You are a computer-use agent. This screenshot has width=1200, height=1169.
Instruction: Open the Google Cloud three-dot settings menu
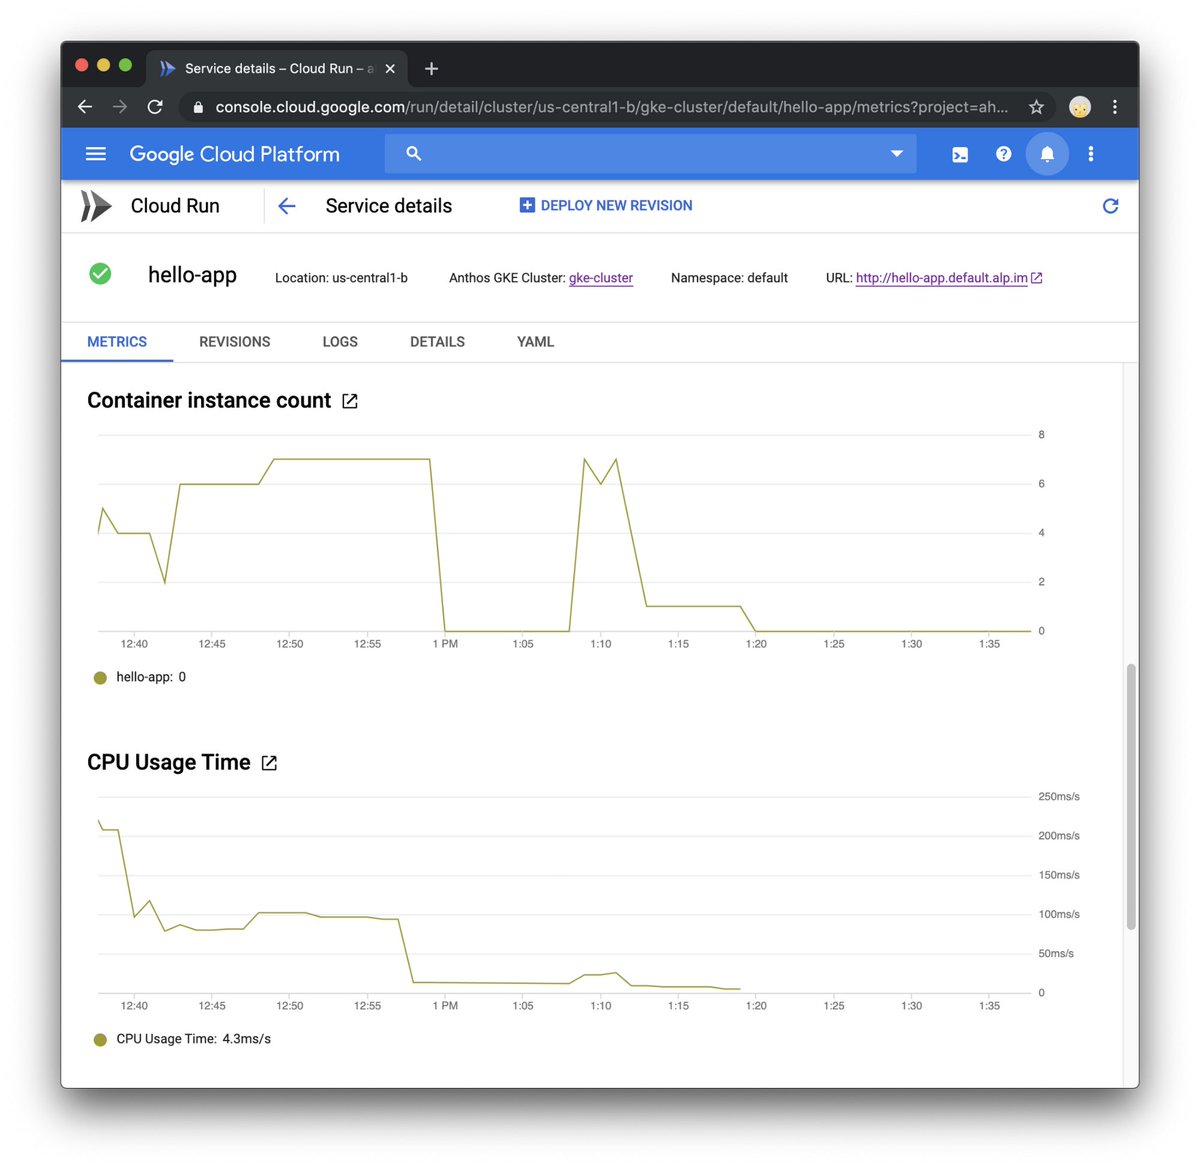point(1091,154)
